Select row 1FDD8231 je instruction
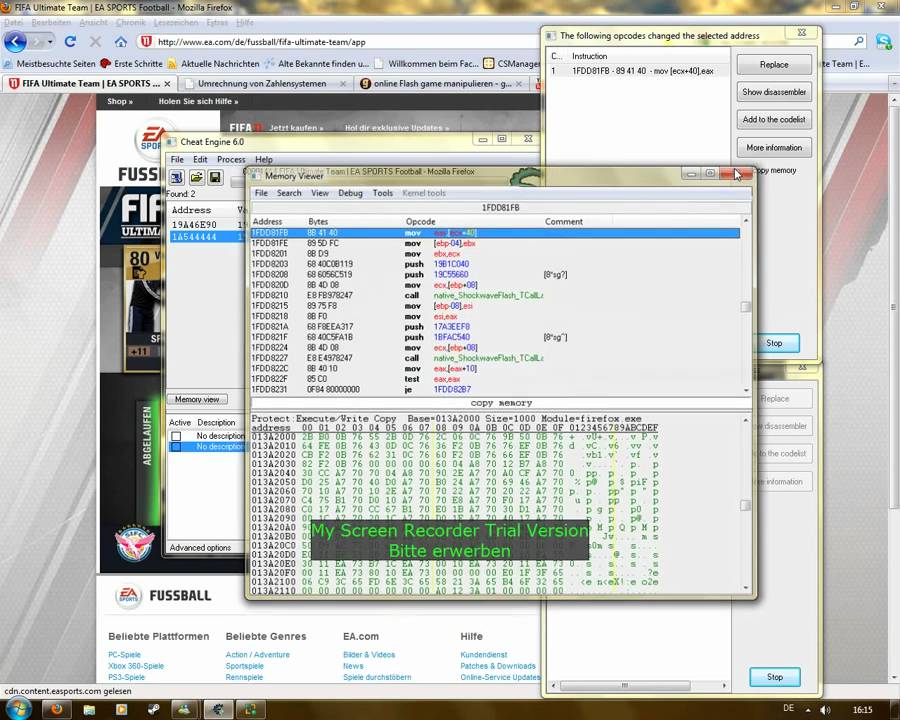900x720 pixels. tap(495, 389)
